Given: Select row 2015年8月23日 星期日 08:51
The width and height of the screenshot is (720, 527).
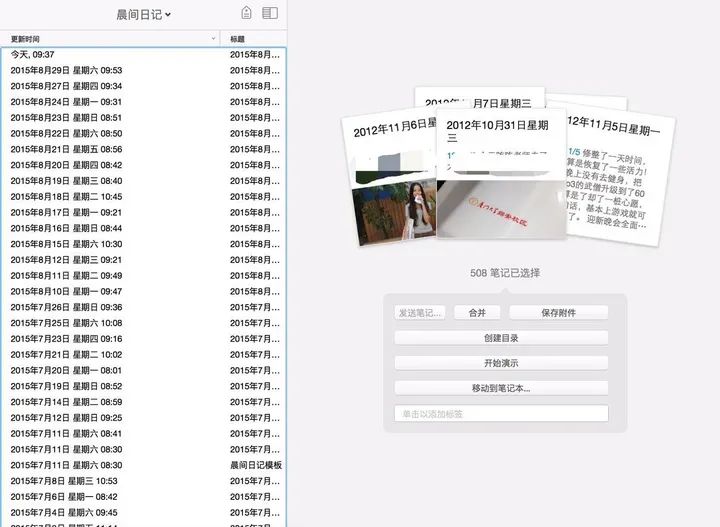Looking at the screenshot, I should coord(144,118).
